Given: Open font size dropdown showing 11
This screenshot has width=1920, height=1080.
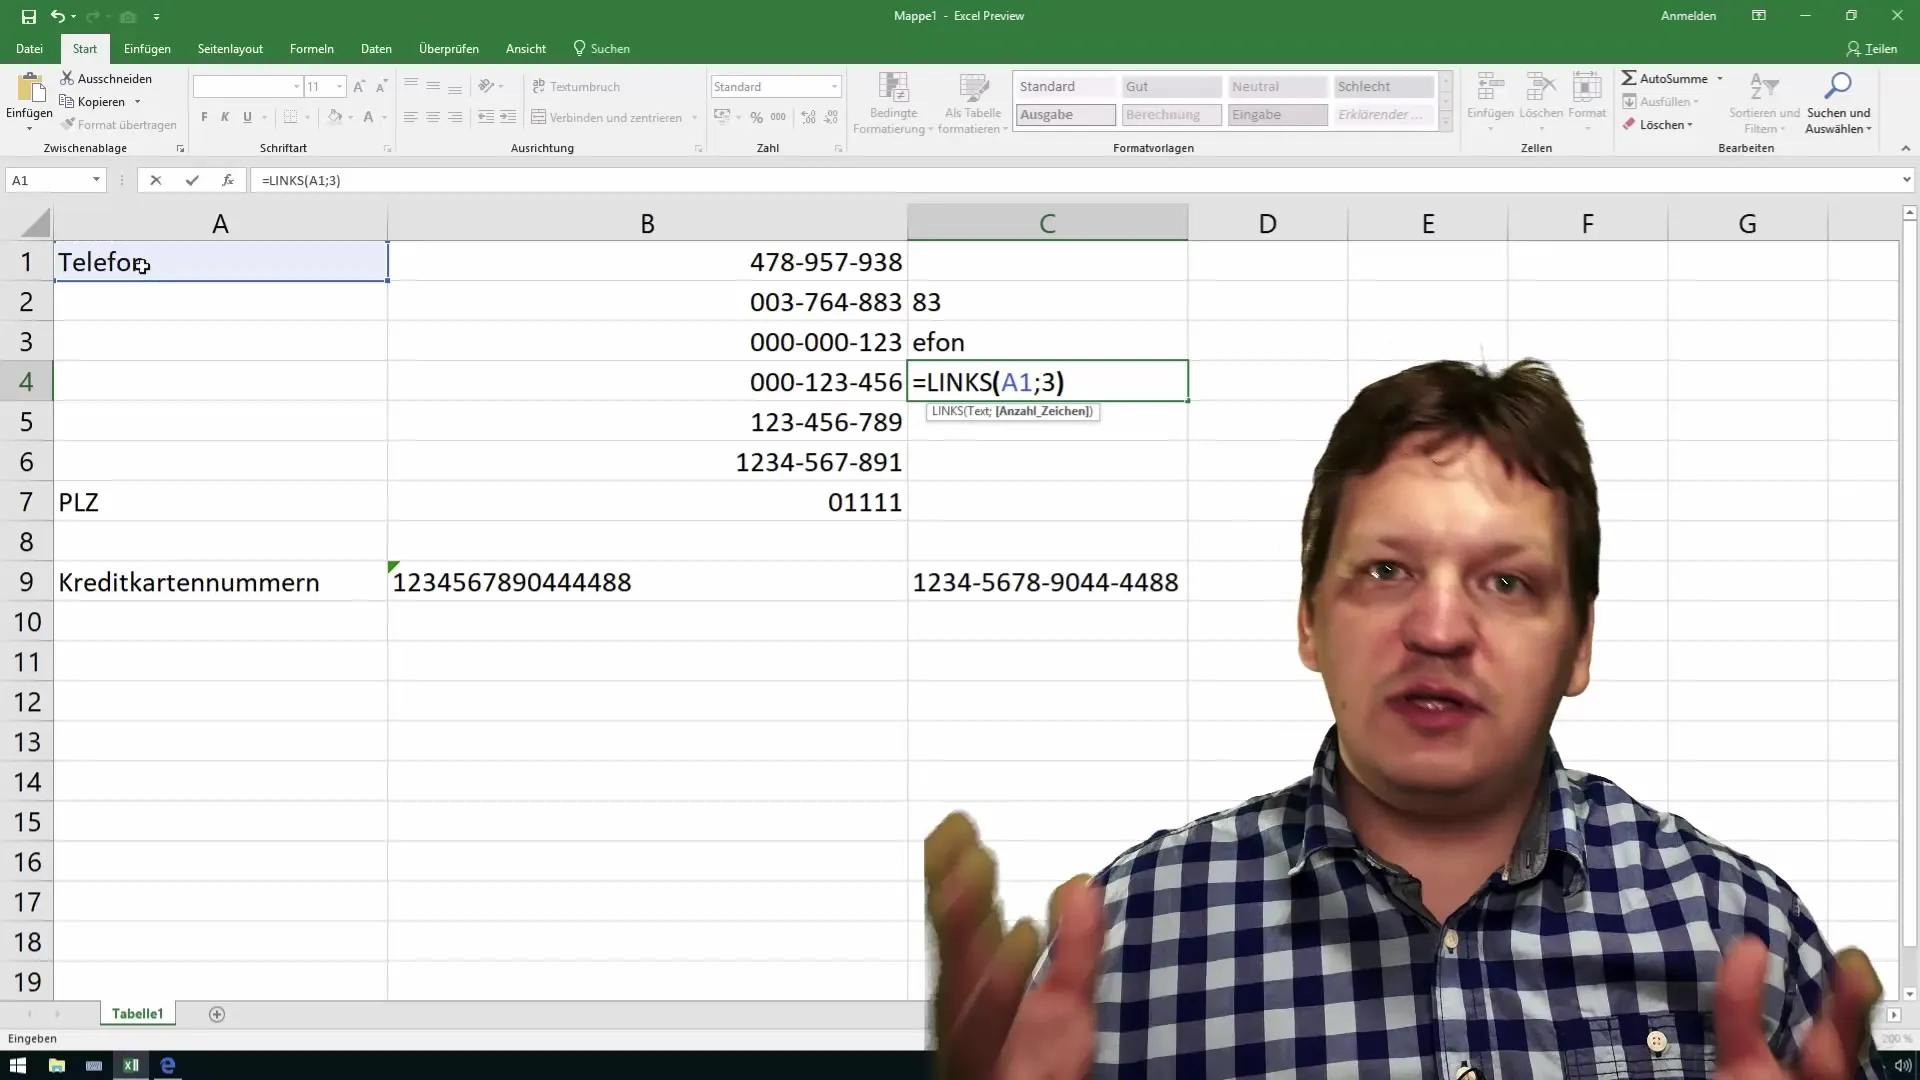Looking at the screenshot, I should click(340, 87).
